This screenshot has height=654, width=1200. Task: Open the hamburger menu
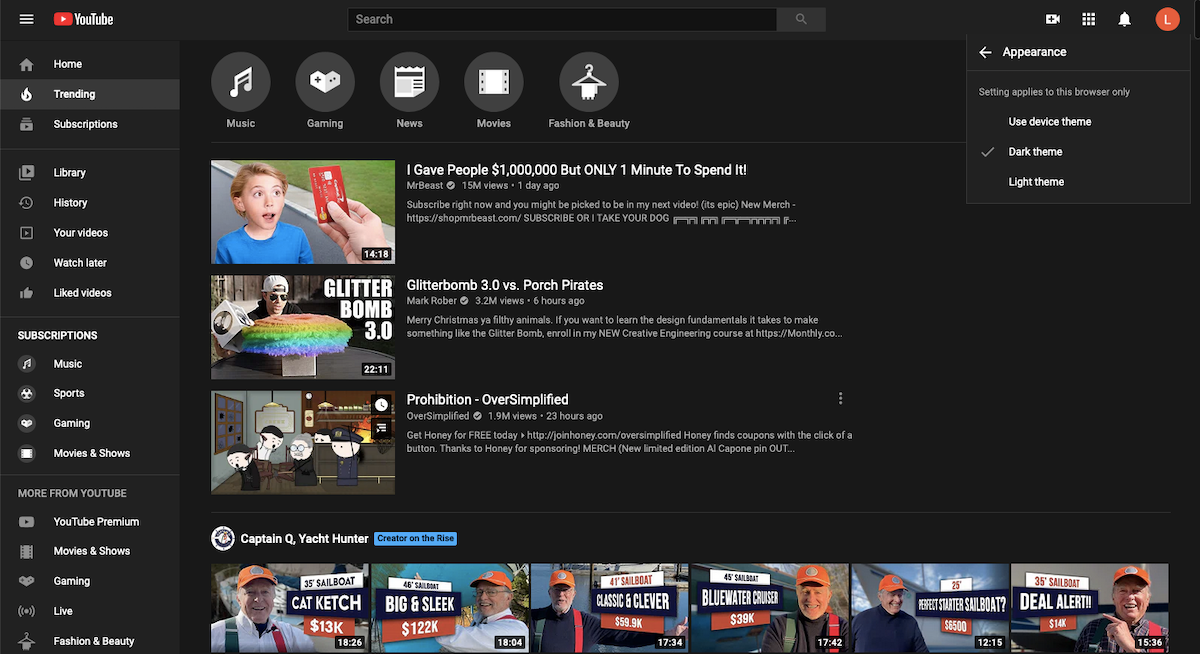pos(26,18)
